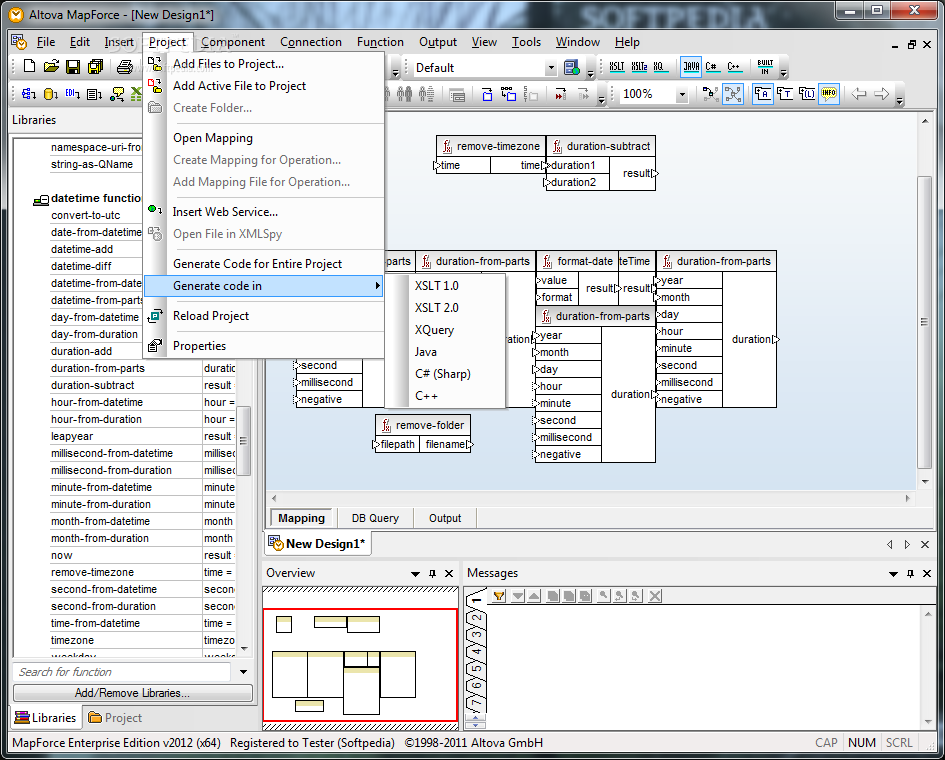This screenshot has width=945, height=760.
Task: Insert an EDI component via toolbar icon
Action: click(72, 94)
